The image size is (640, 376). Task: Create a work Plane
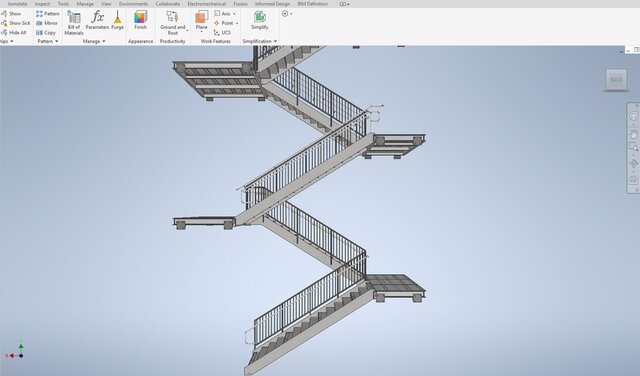pos(202,20)
